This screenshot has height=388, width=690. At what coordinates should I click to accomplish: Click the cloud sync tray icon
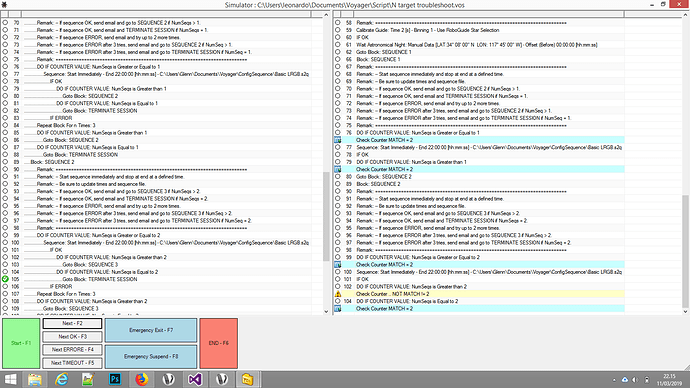pyautogui.click(x=624, y=380)
